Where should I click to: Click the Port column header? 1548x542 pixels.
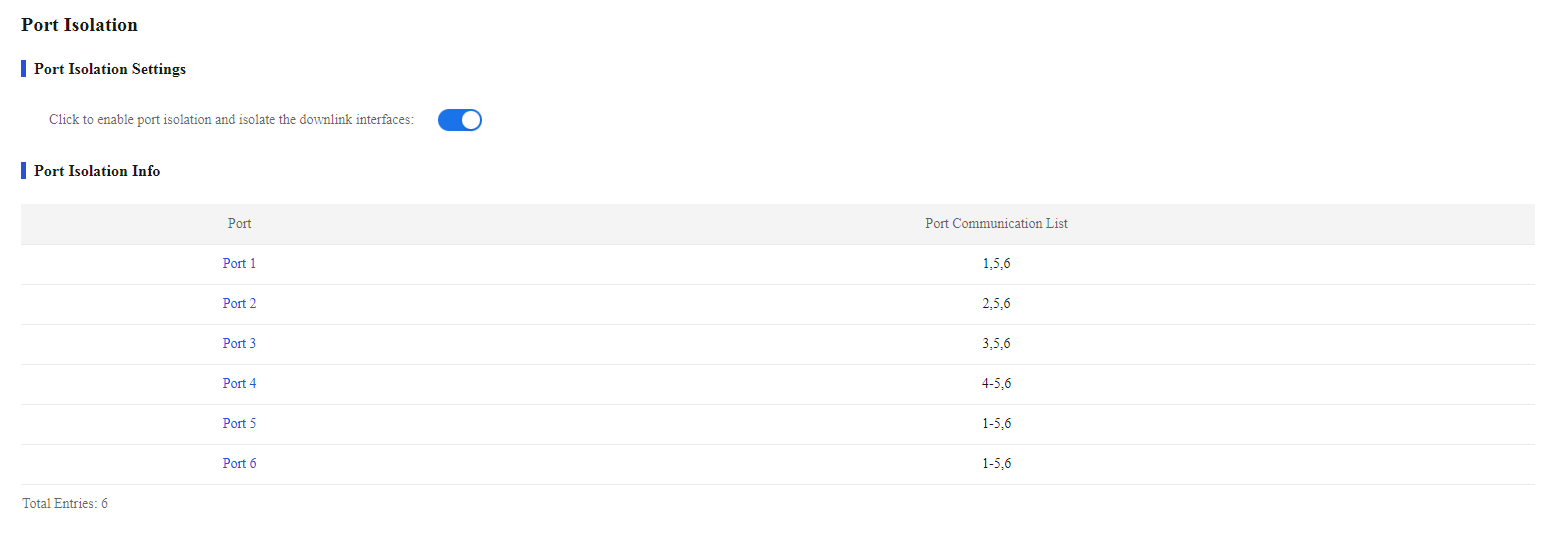tap(239, 224)
